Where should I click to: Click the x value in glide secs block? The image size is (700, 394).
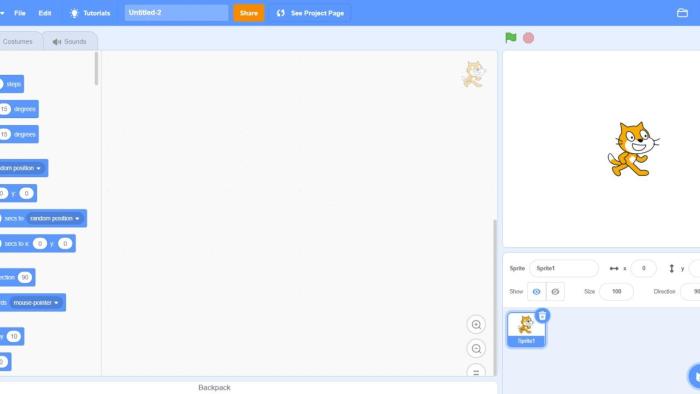pyautogui.click(x=40, y=244)
